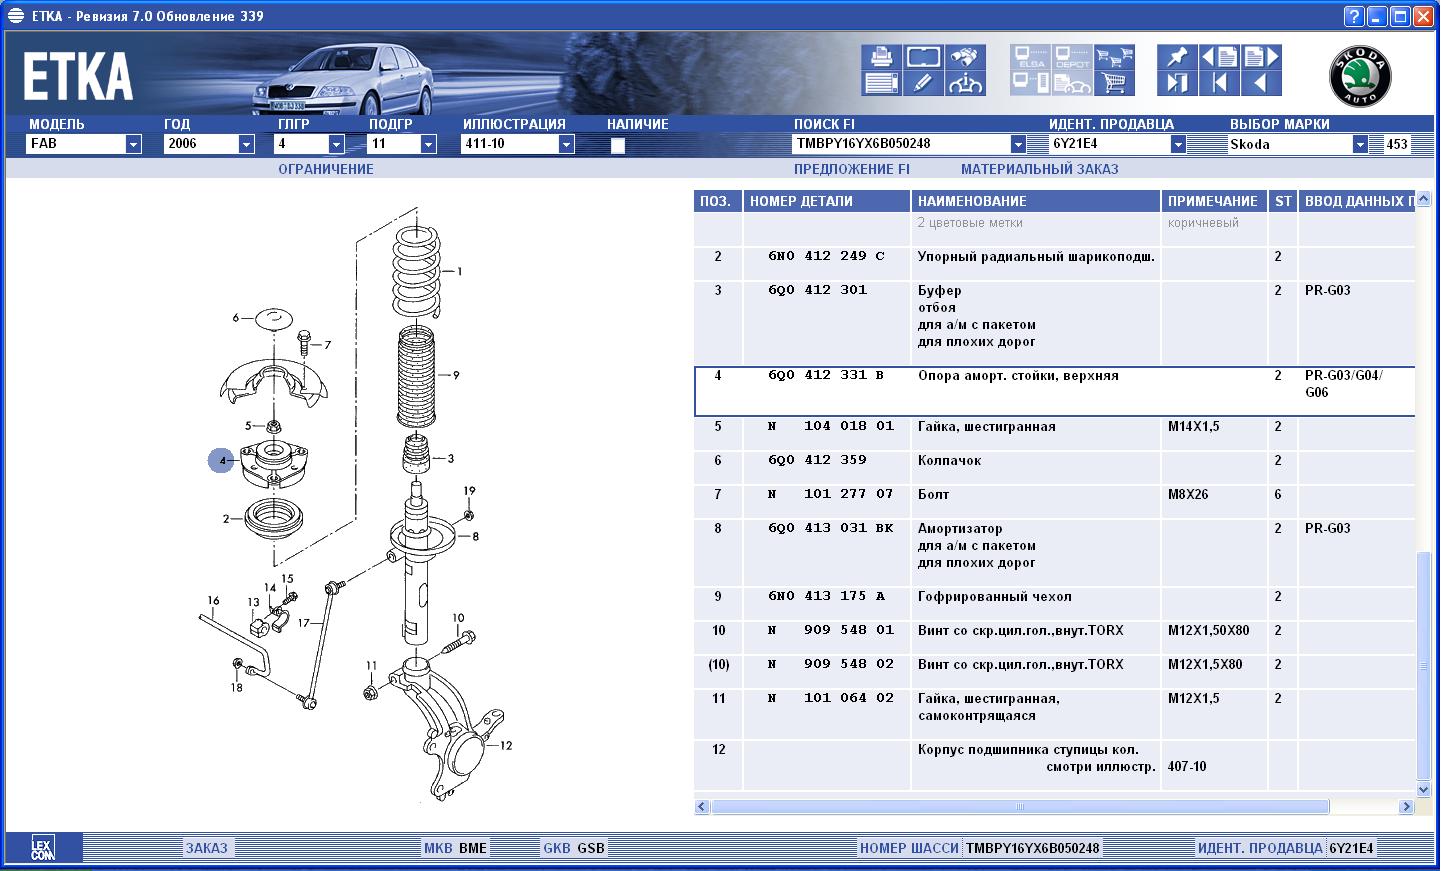This screenshot has height=871, width=1442.
Task: Expand the ВЫБОР МАРКИ dropdown showing Skoda
Action: click(1360, 144)
